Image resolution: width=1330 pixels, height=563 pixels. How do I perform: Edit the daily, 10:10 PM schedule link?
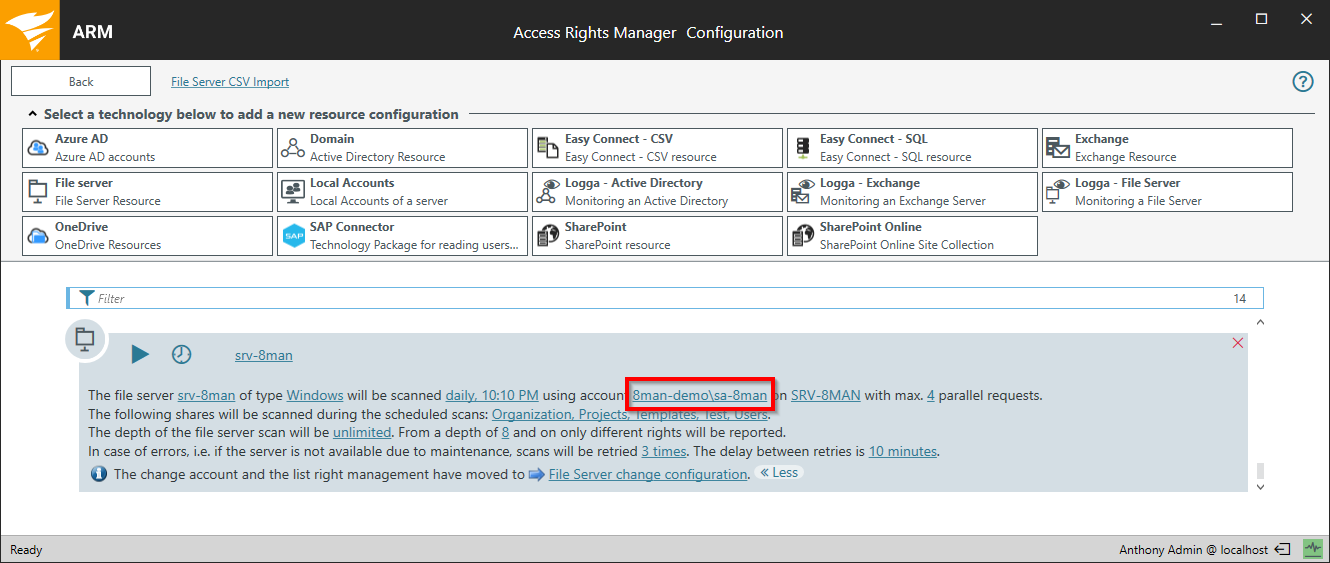coord(492,395)
